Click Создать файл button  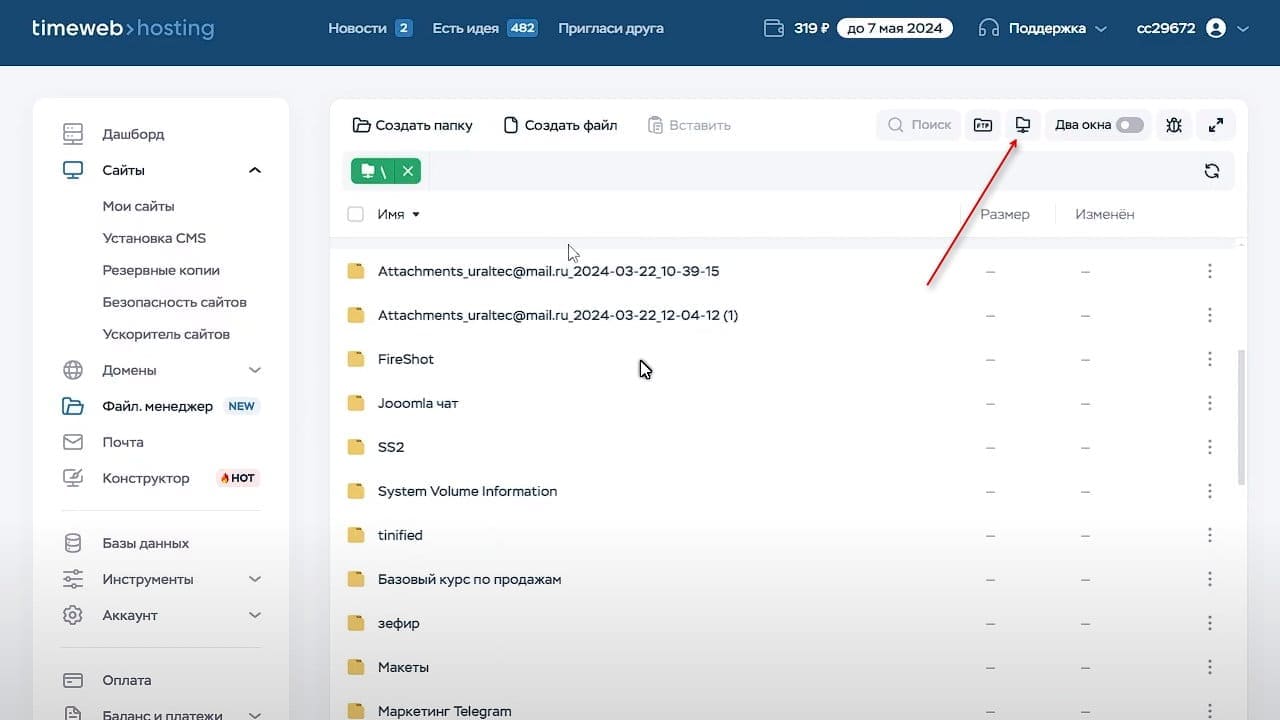pyautogui.click(x=560, y=125)
